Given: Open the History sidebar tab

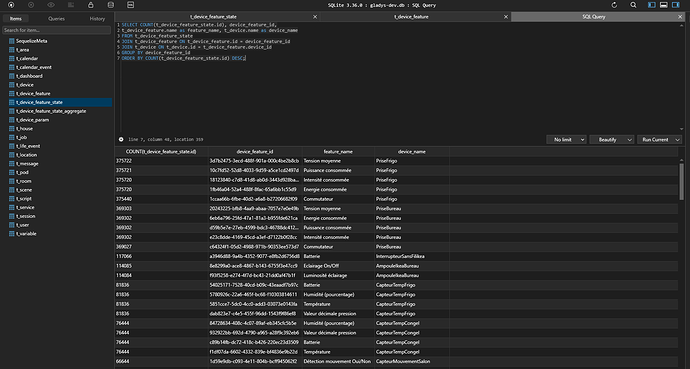Looking at the screenshot, I should tap(97, 18).
